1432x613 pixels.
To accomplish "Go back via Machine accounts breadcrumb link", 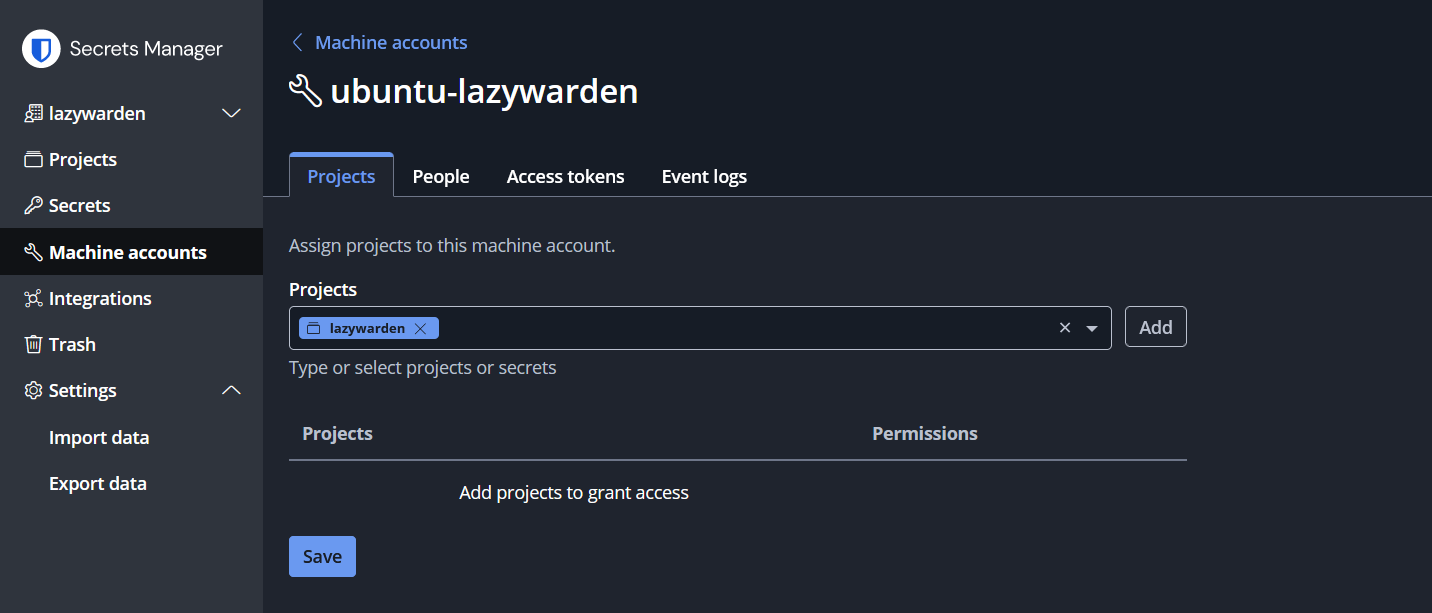I will (x=391, y=42).
